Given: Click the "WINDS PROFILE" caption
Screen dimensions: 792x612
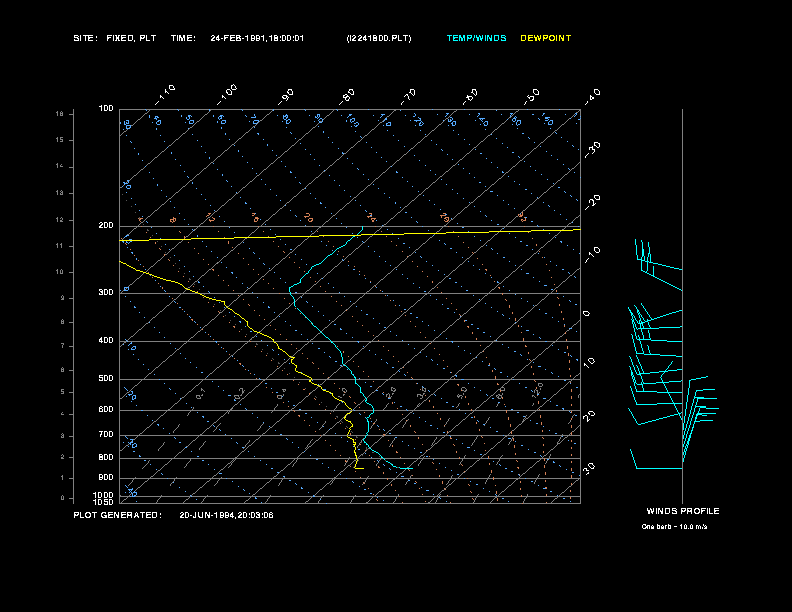Looking at the screenshot, I should coord(683,511).
